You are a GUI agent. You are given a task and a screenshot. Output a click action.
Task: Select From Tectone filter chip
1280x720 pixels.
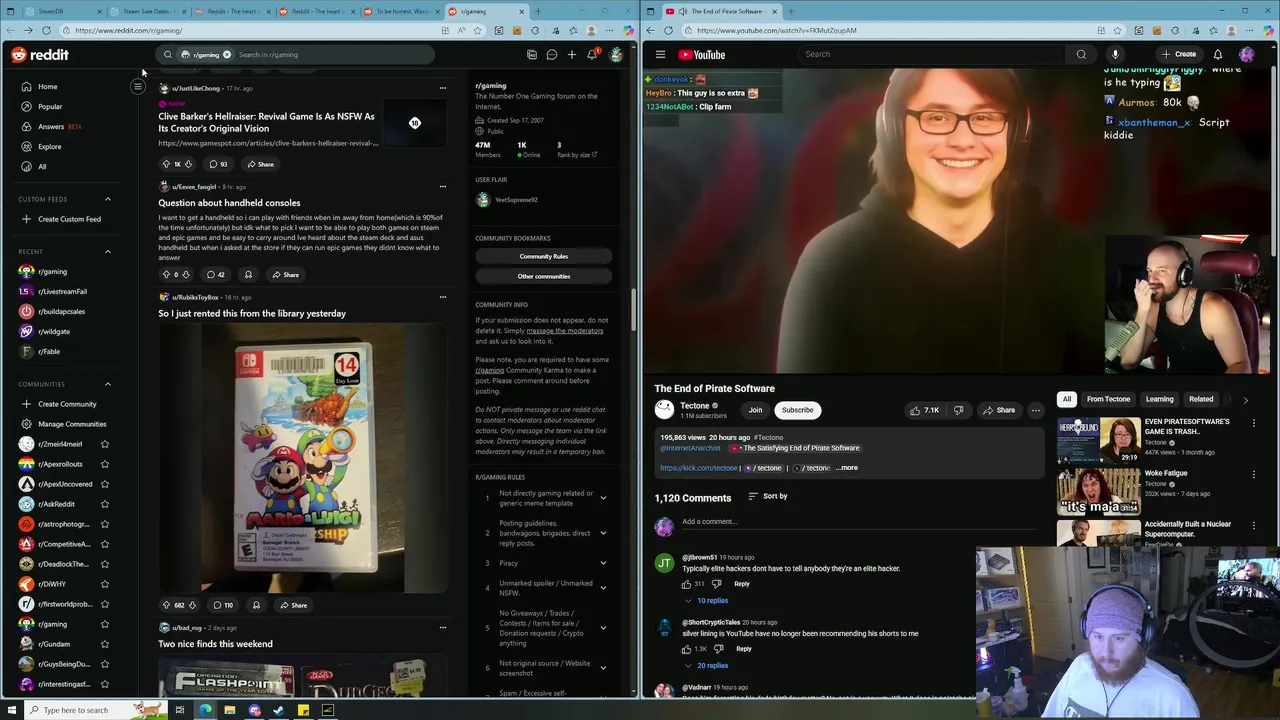pyautogui.click(x=1108, y=399)
